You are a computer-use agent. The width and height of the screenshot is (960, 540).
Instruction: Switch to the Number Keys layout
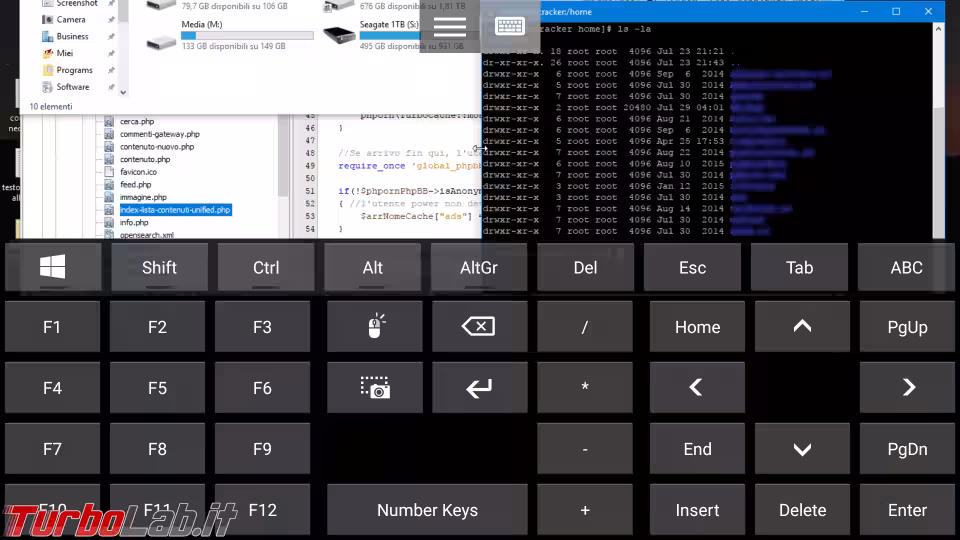pyautogui.click(x=427, y=510)
